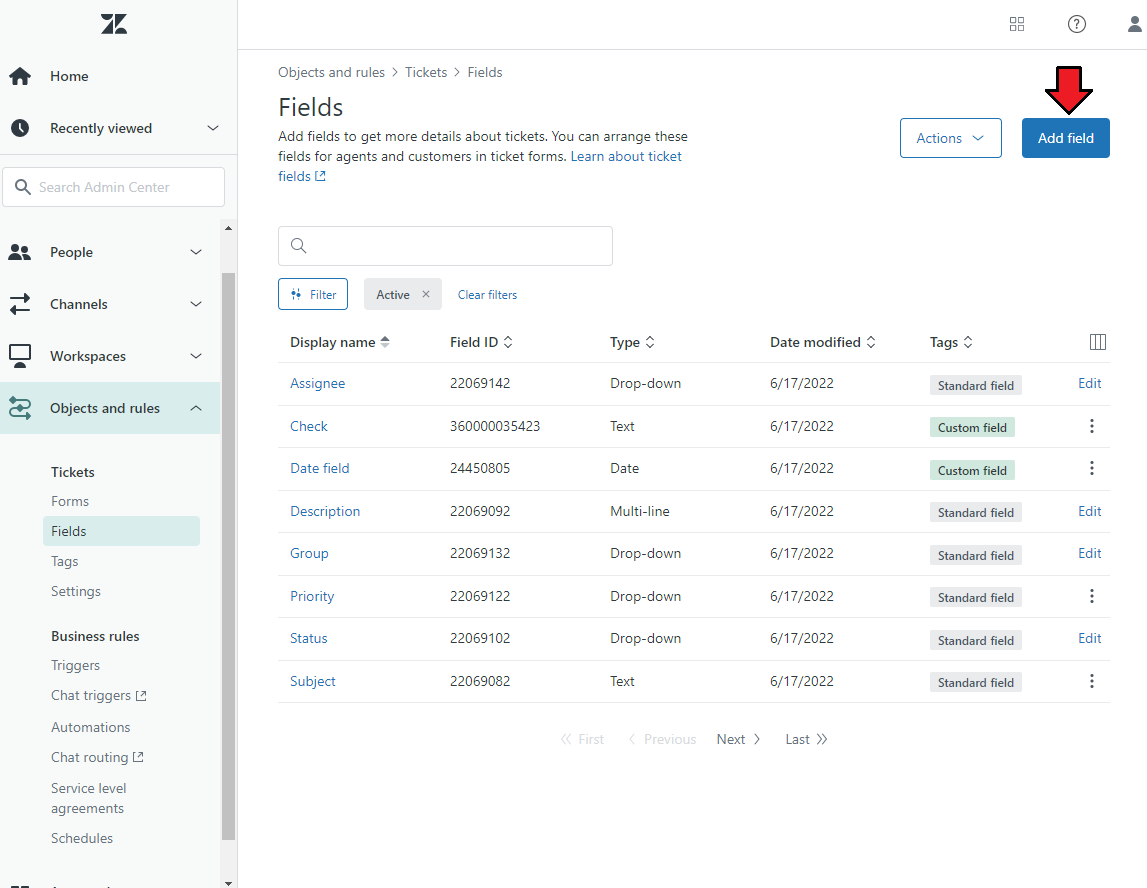Sort by Tags column
Screen dimensions: 1147x888
[951, 342]
